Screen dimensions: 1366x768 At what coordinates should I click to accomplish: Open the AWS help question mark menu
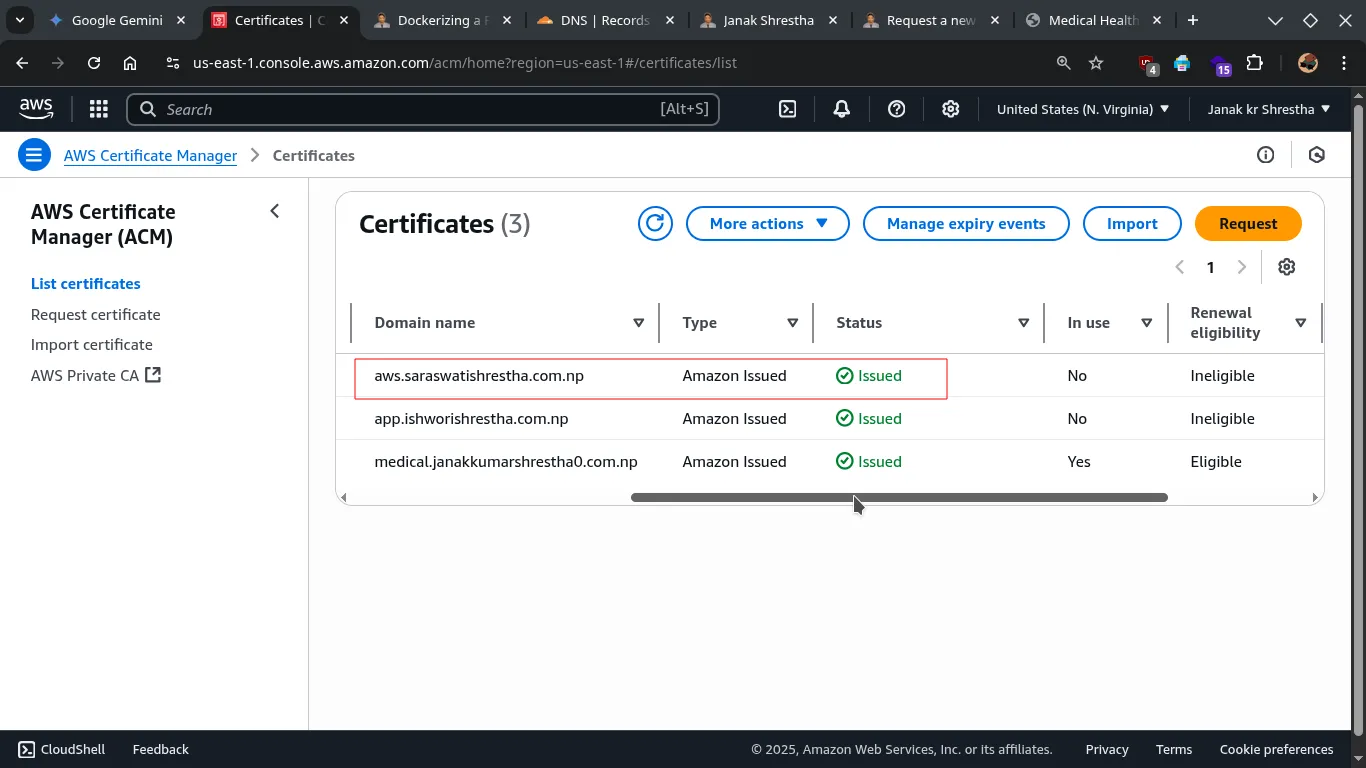[896, 109]
